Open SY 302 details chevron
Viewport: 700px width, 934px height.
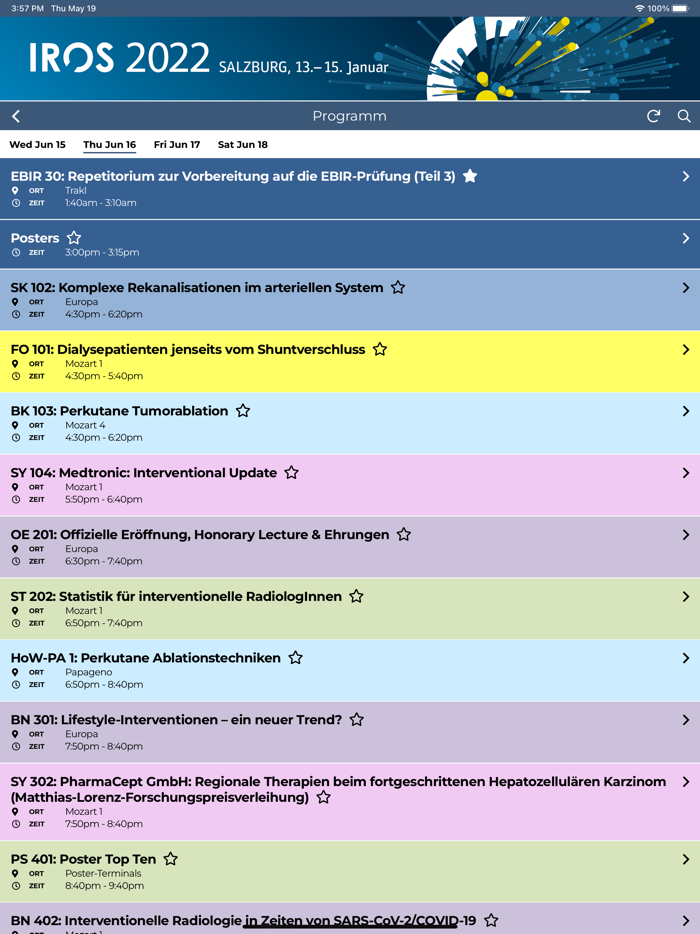click(x=686, y=782)
